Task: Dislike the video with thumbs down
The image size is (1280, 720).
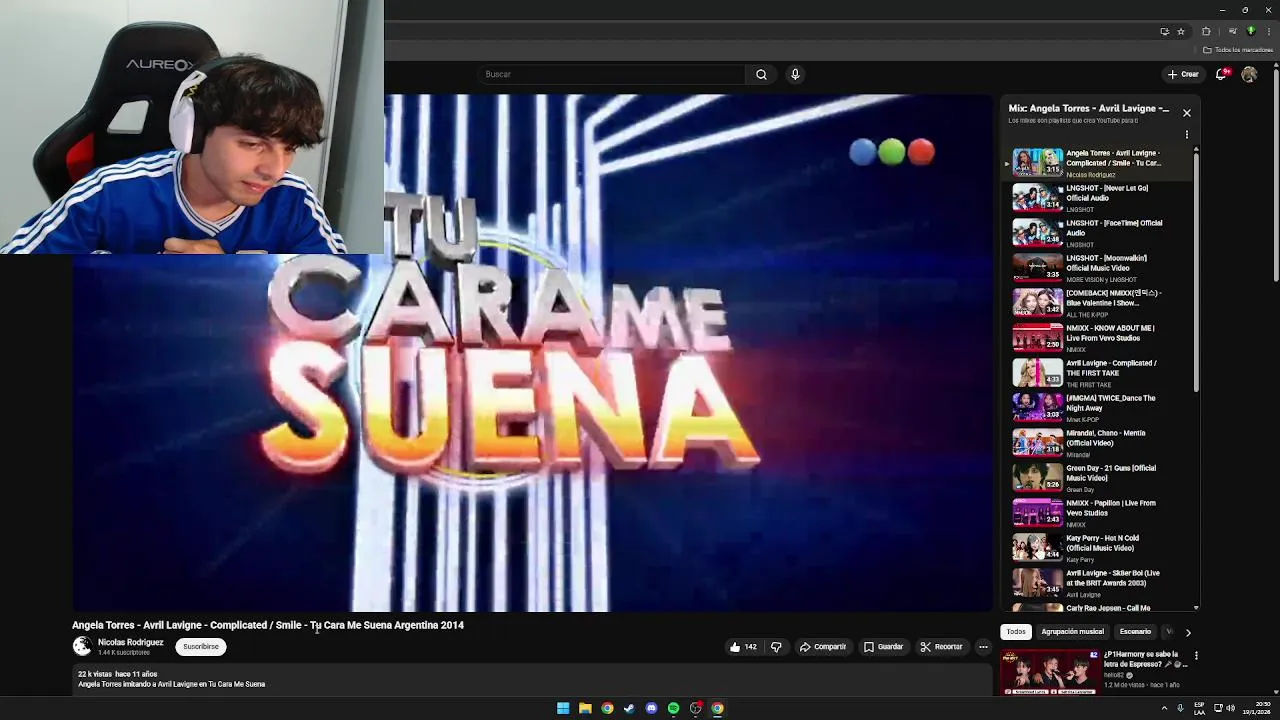Action: 776,647
